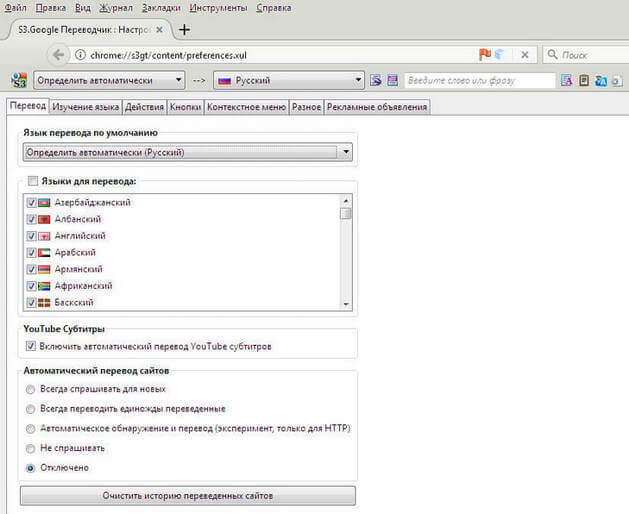Select Автоматическое обнаружение и перевод radio

(30, 429)
